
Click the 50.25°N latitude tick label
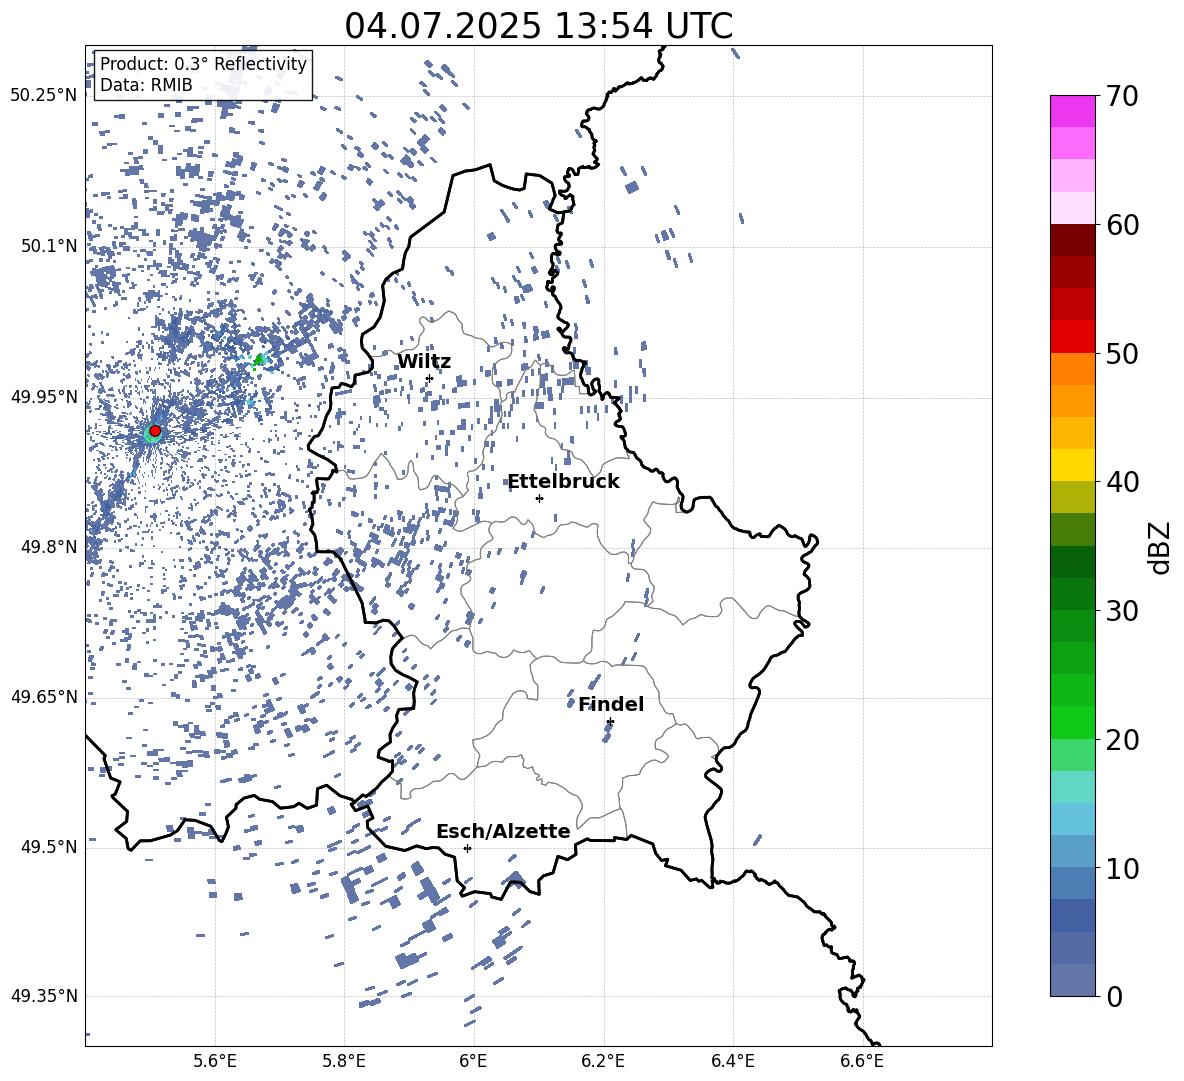[44, 96]
